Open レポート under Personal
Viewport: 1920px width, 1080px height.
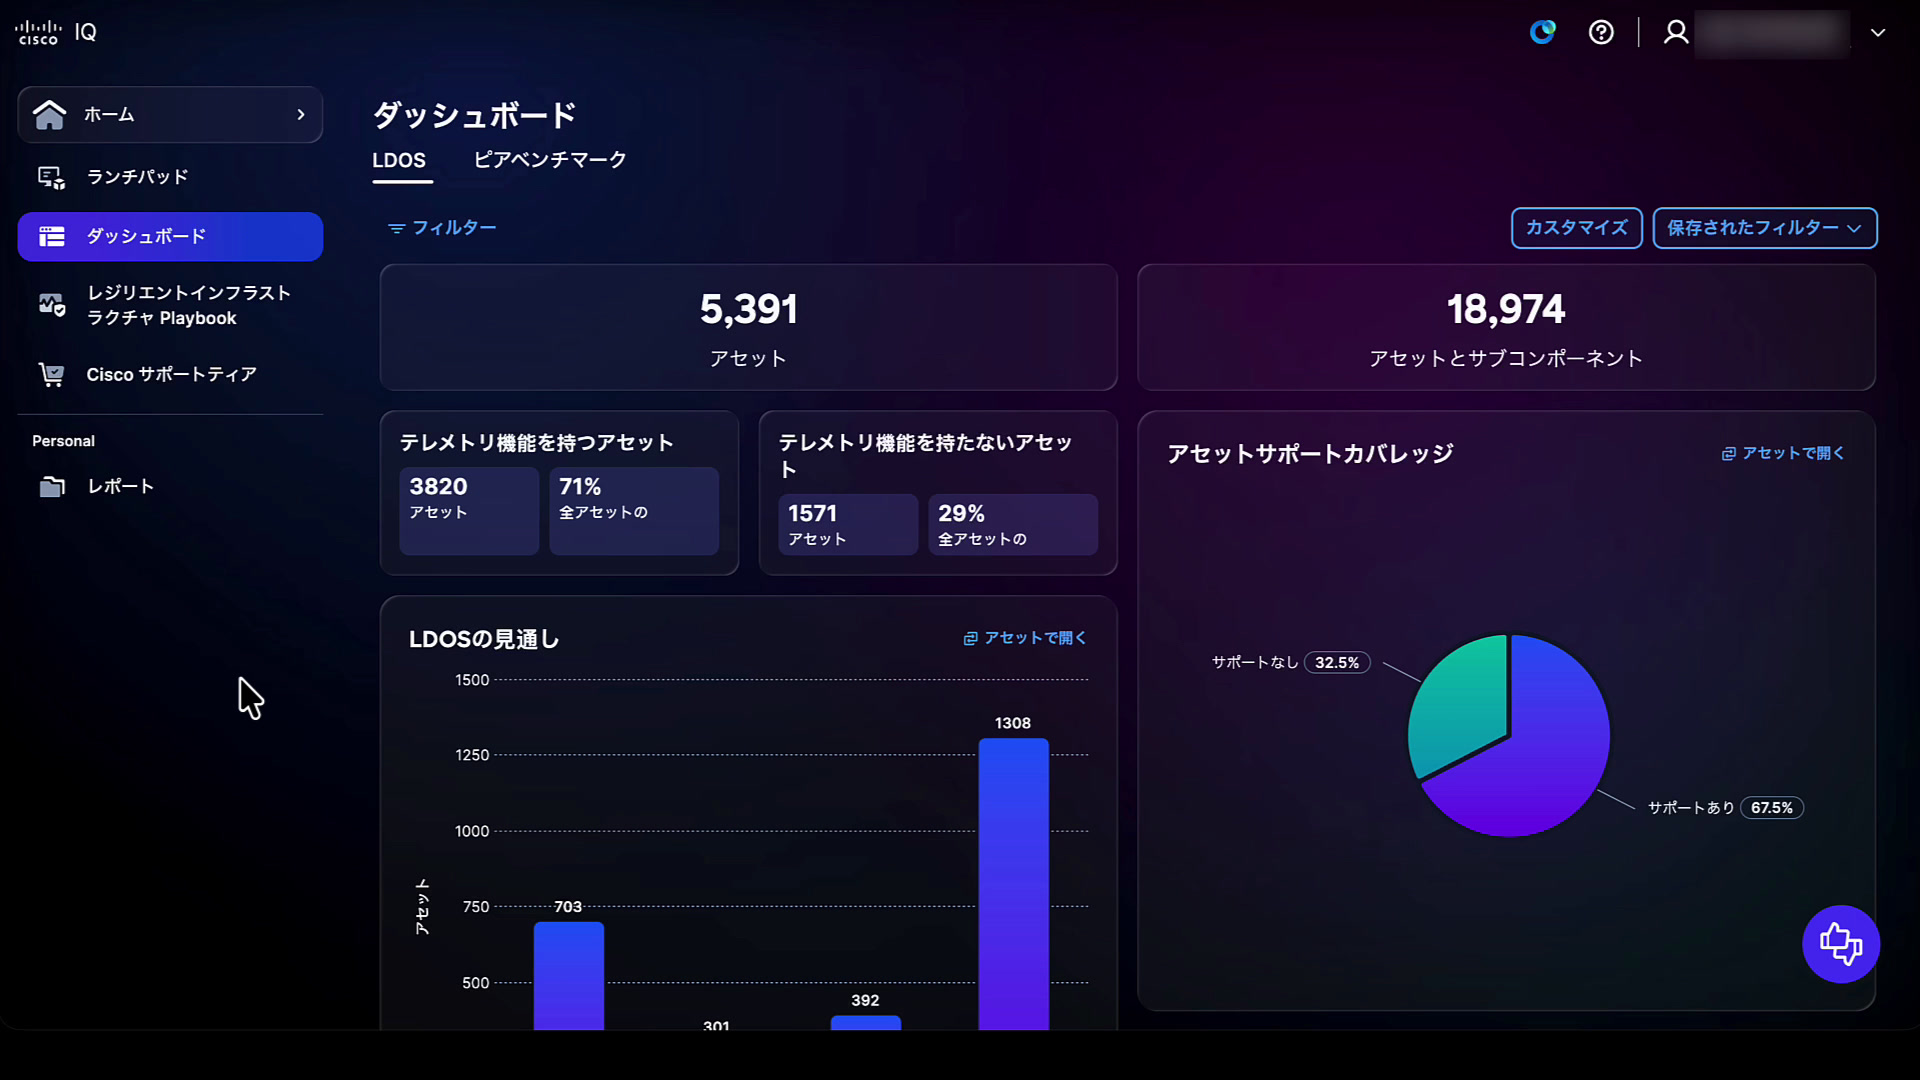point(170,486)
